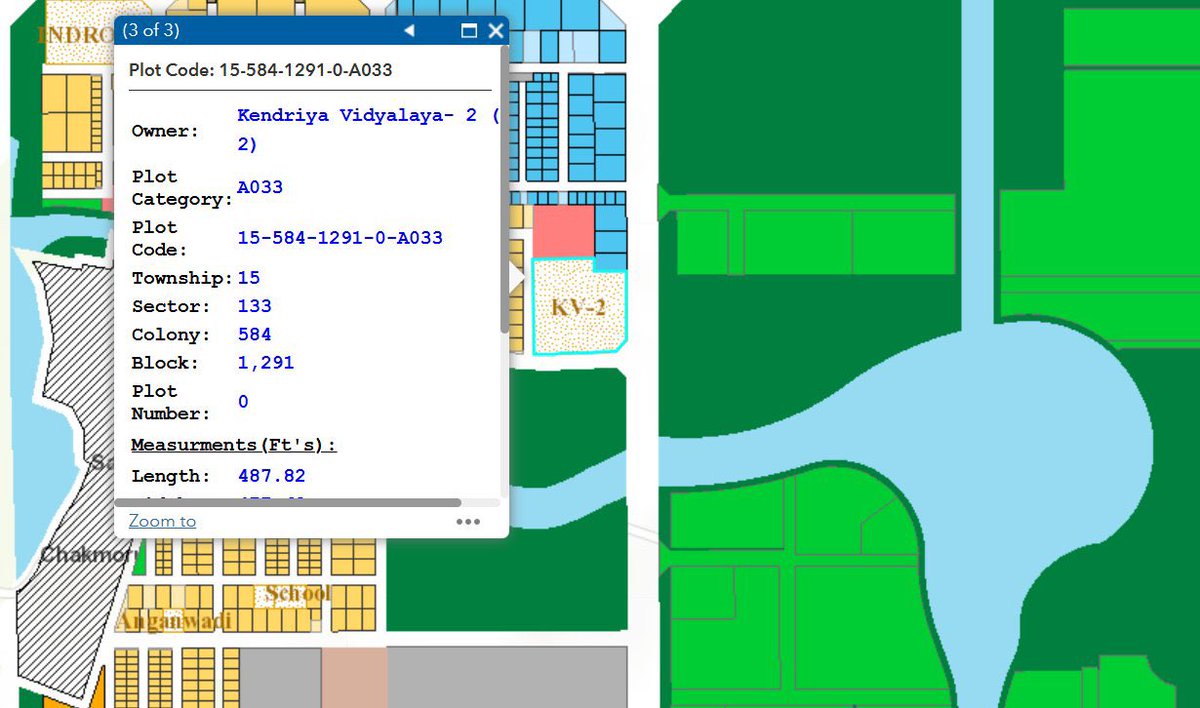Click Sector value 133
This screenshot has height=708, width=1200.
point(254,306)
